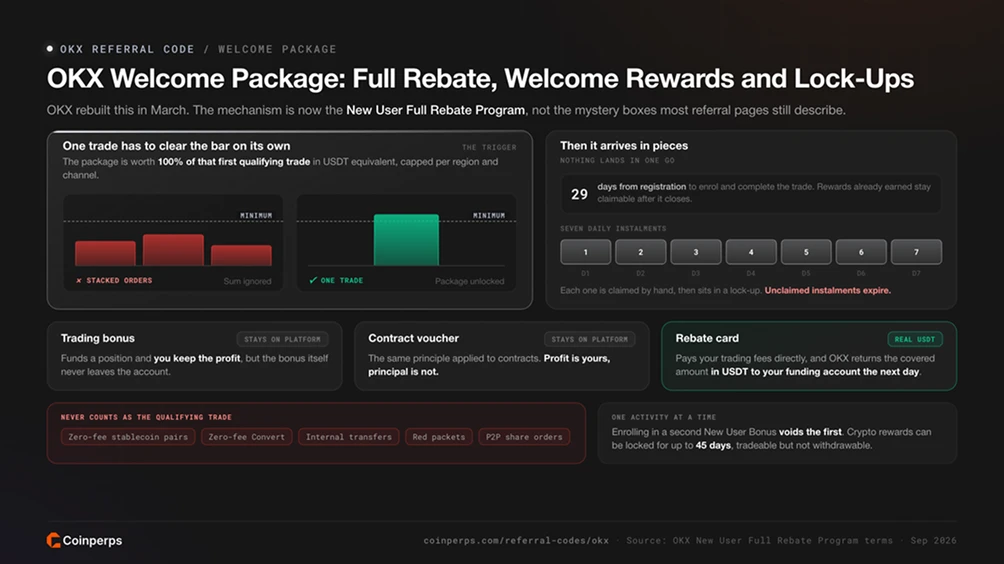Click 'ONE TRADE' label
Screen dimensions: 1004x564
[341, 280]
